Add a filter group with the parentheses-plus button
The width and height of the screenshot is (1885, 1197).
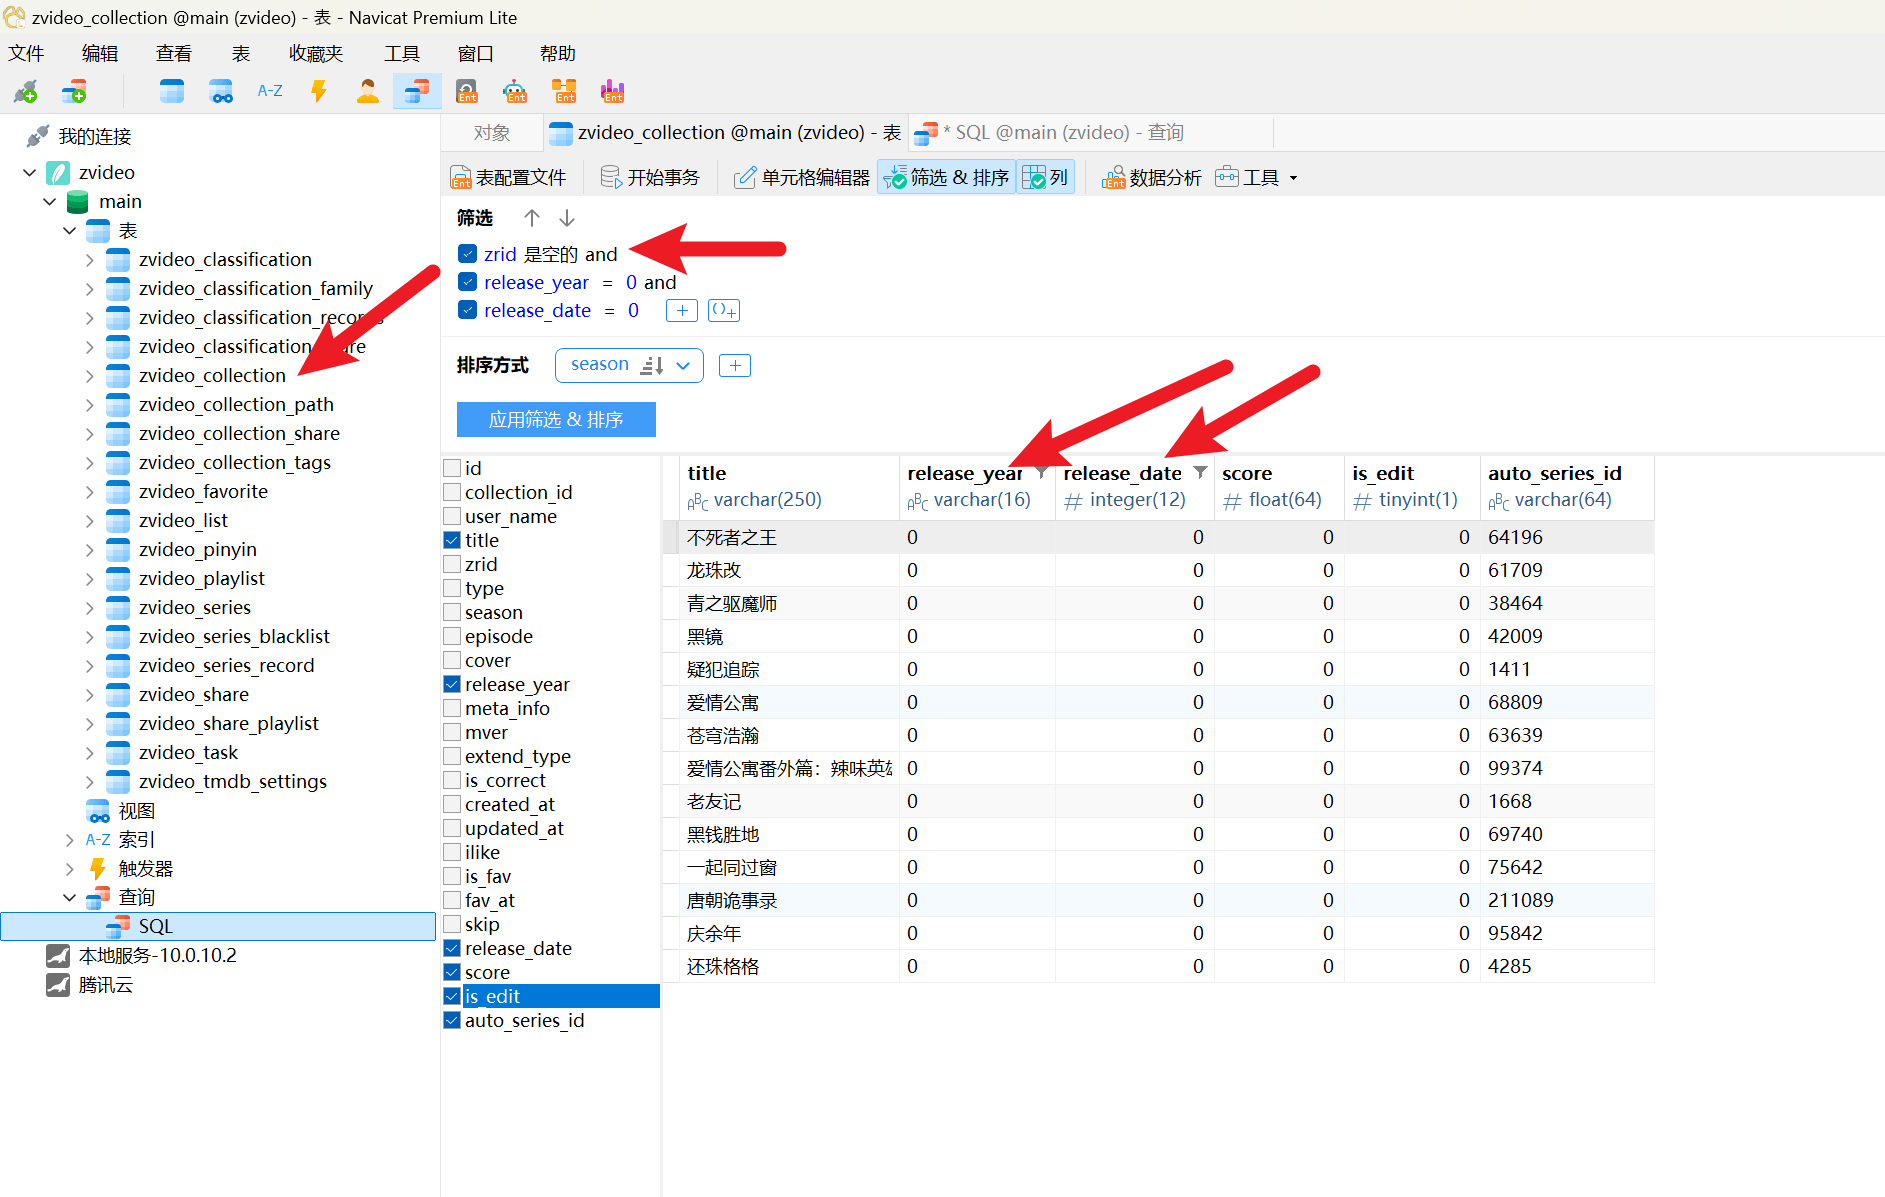pos(724,311)
